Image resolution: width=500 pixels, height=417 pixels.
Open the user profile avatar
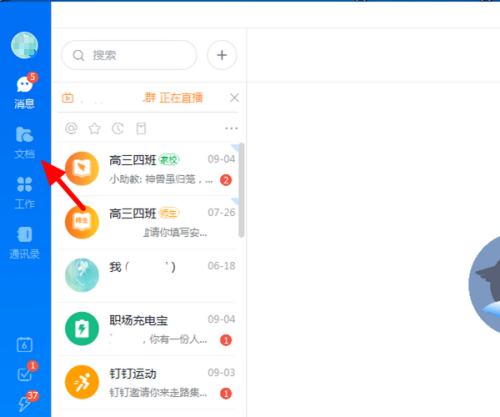(x=24, y=45)
